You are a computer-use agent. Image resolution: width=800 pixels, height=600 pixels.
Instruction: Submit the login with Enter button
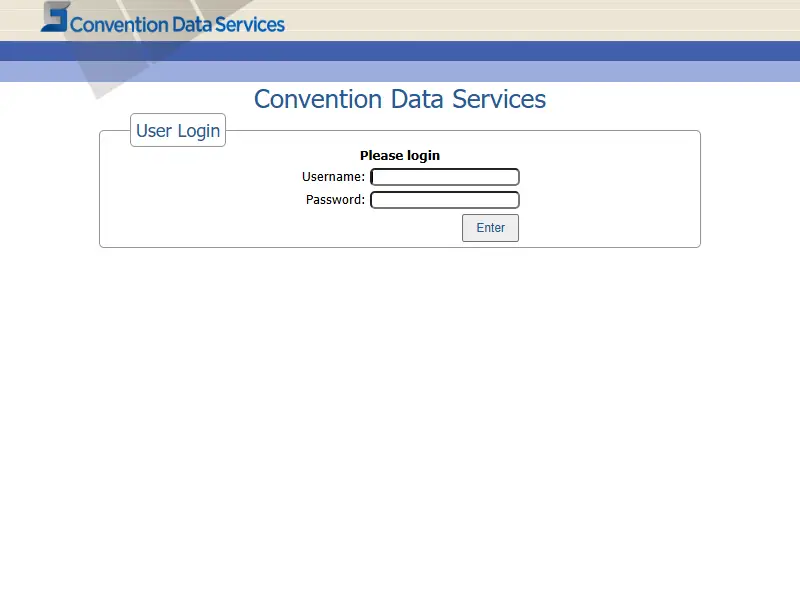490,228
